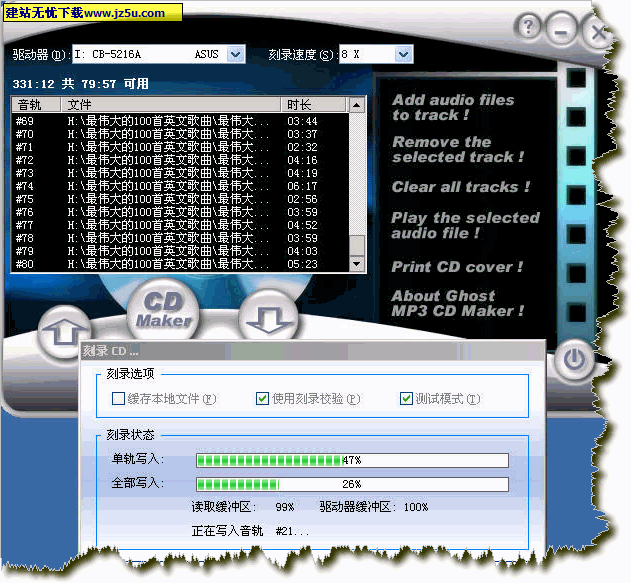Toggle the 使用刻录校验 checkbox

[x=263, y=399]
